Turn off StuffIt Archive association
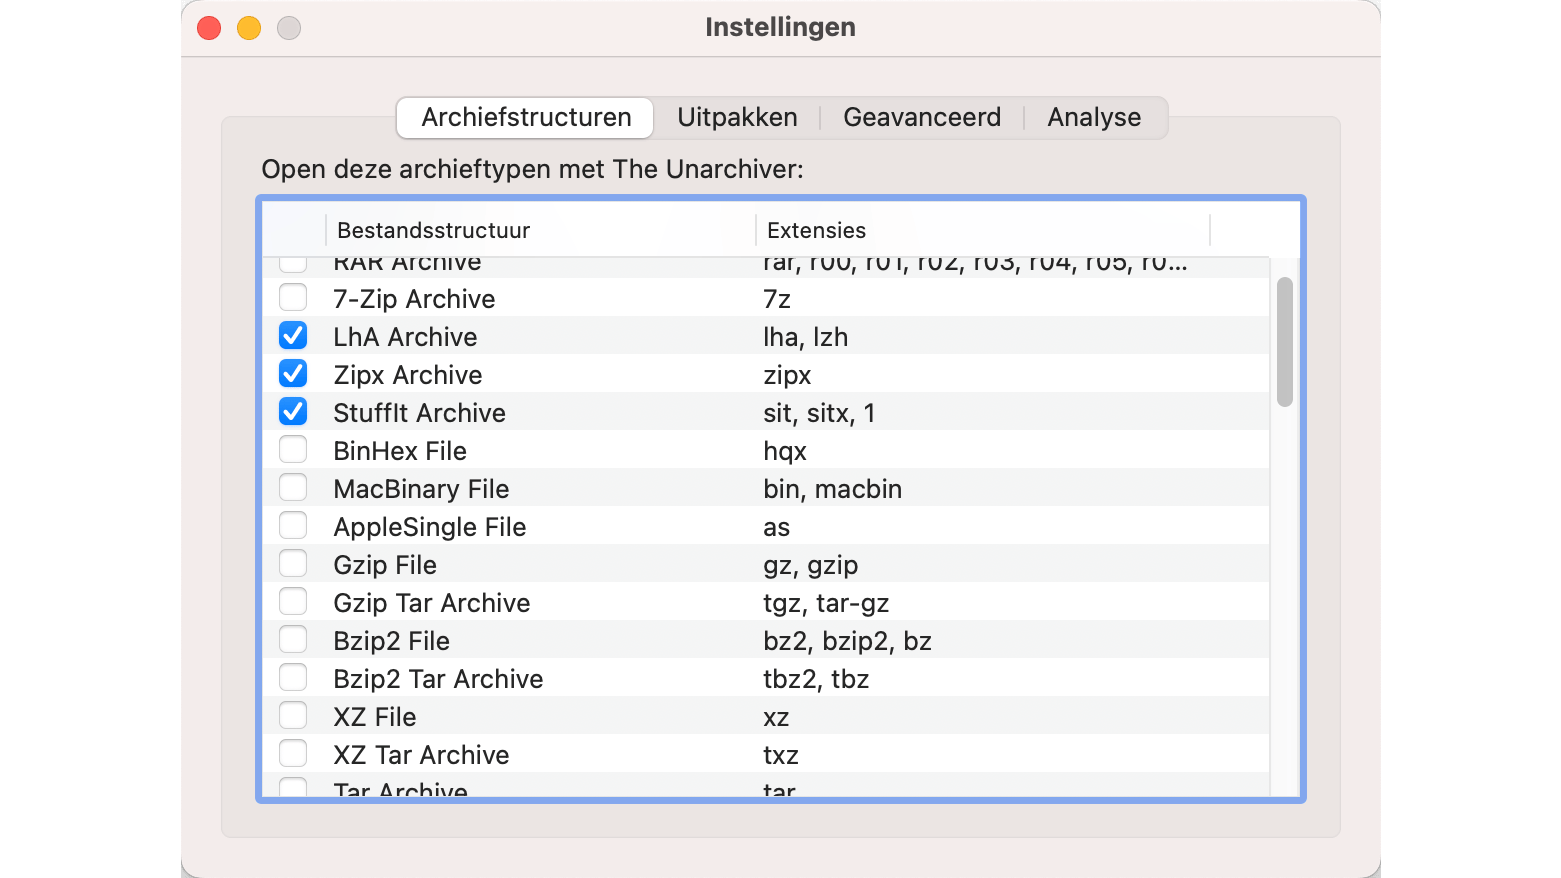 tap(293, 411)
